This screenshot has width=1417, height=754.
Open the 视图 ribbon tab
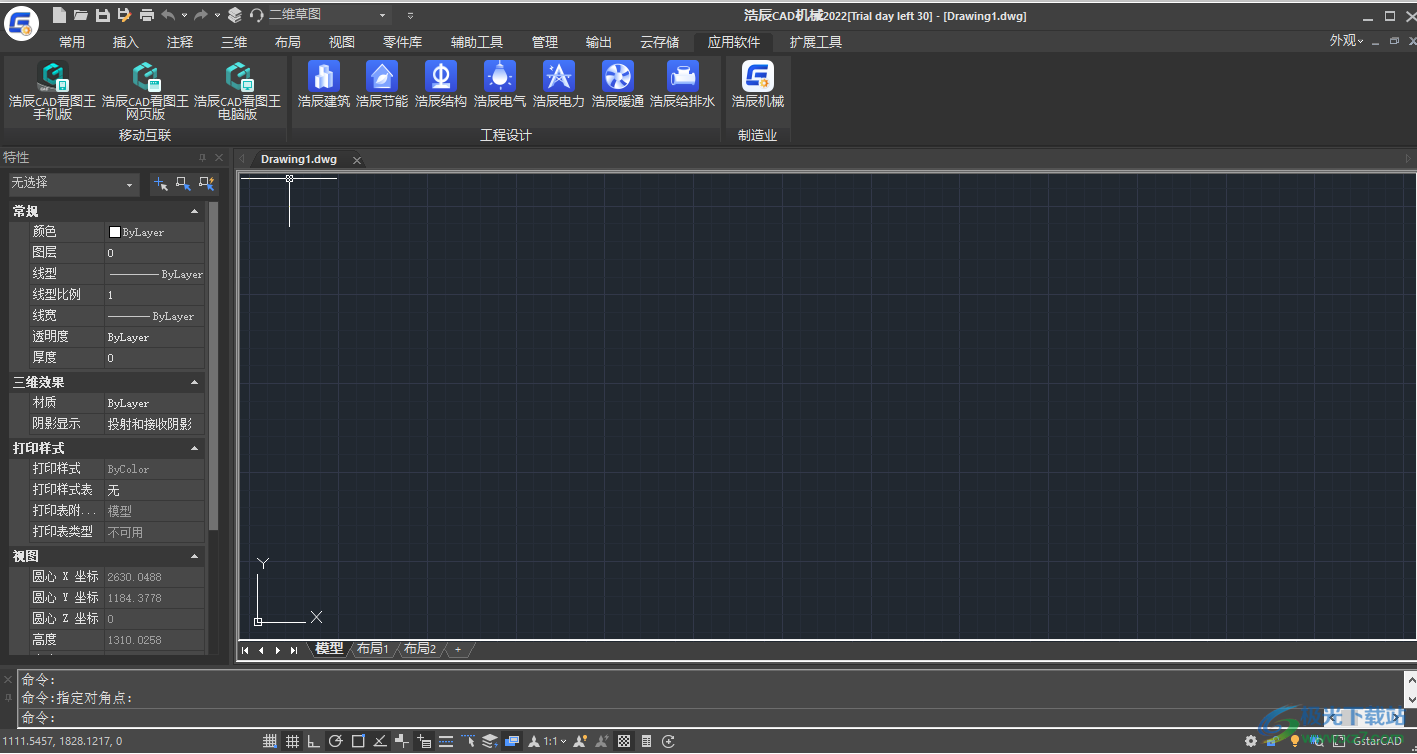coord(342,42)
